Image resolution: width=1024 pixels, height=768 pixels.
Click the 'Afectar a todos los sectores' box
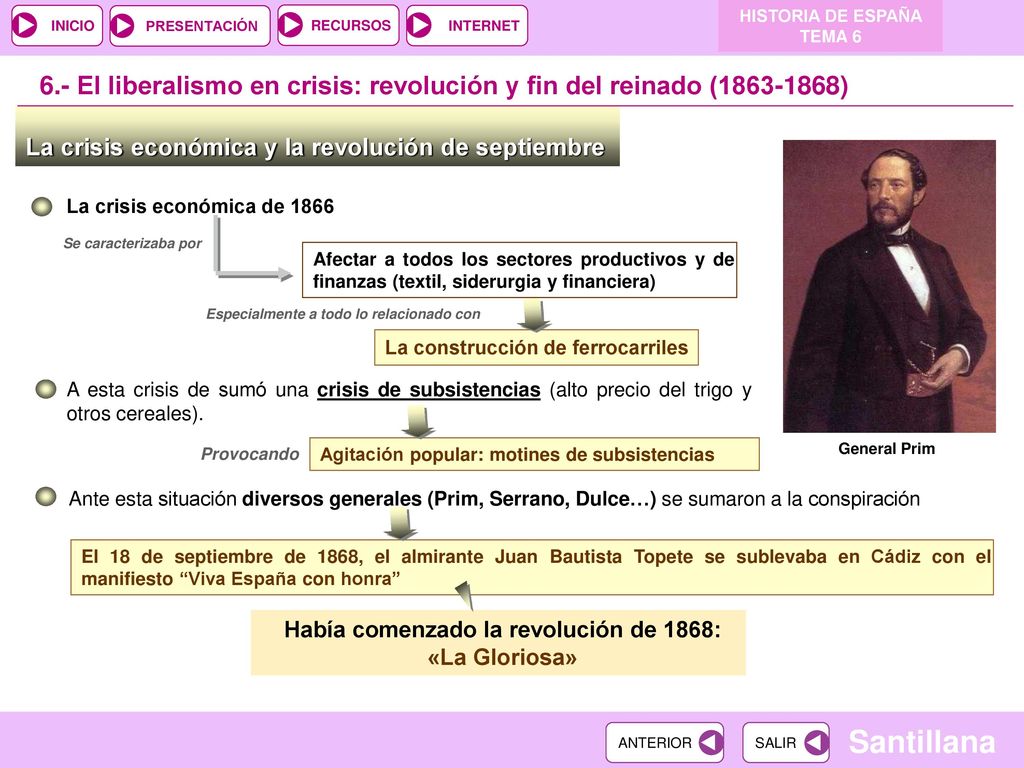[x=519, y=270]
